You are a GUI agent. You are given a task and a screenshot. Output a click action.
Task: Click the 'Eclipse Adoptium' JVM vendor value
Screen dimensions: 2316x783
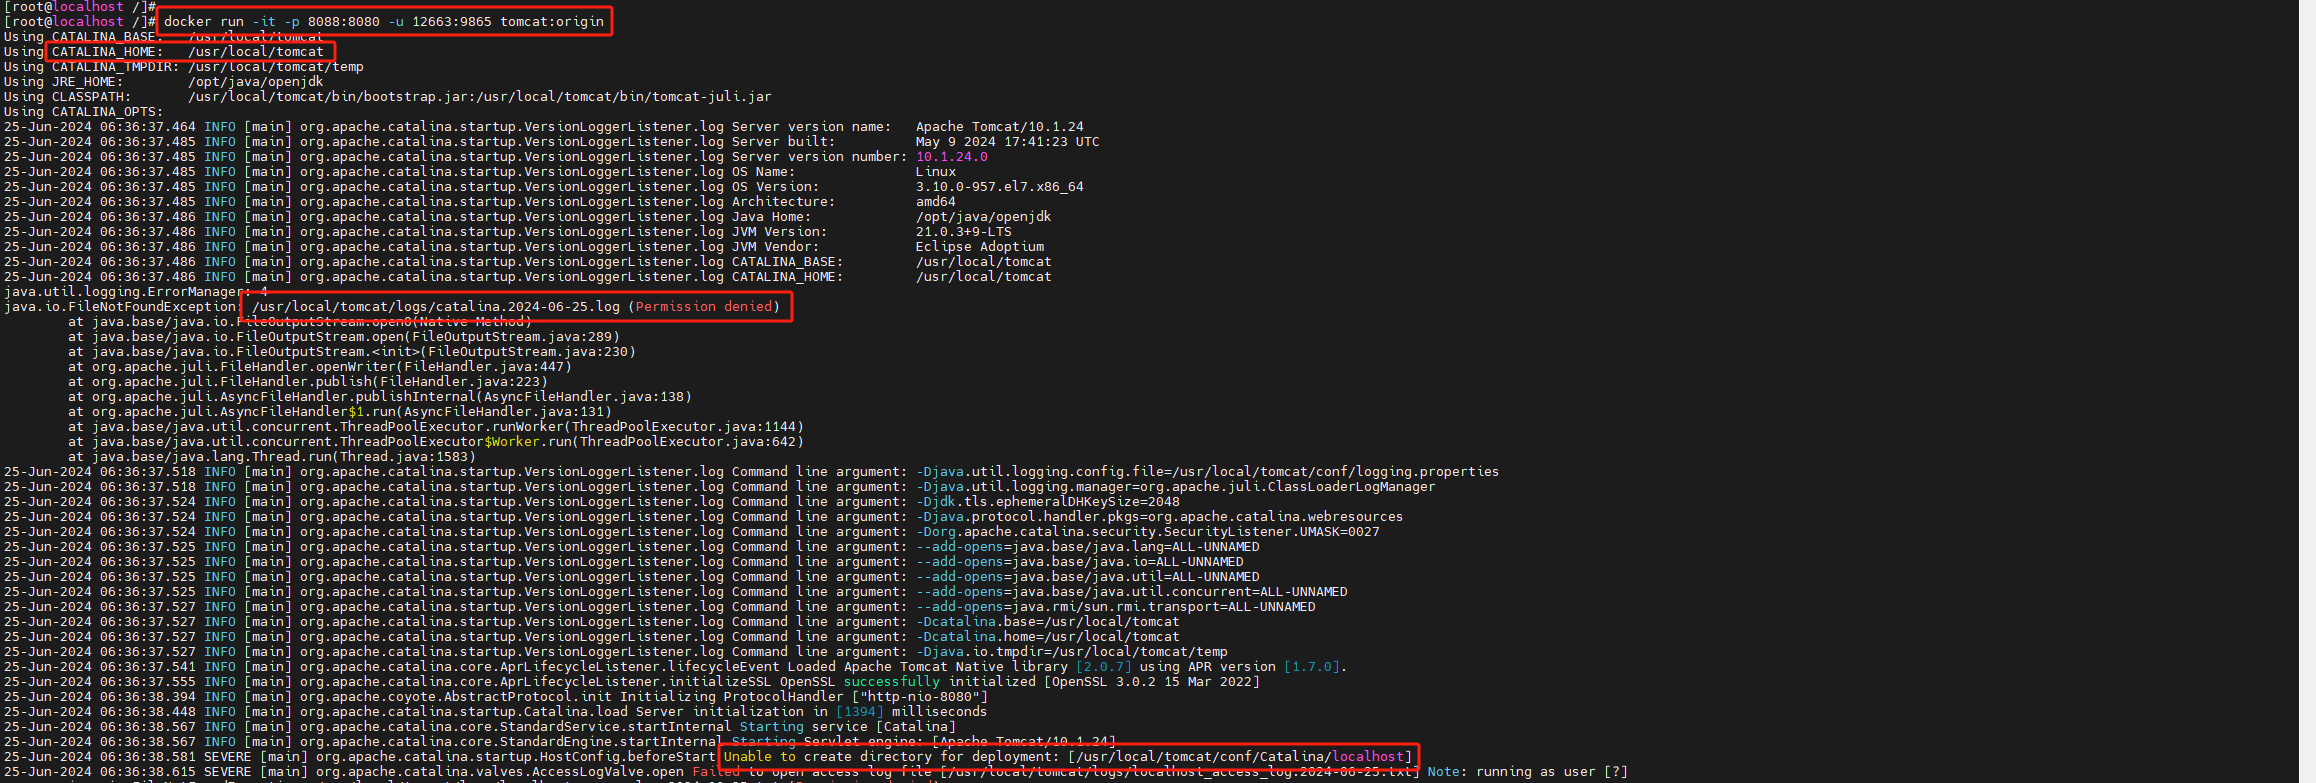[980, 246]
